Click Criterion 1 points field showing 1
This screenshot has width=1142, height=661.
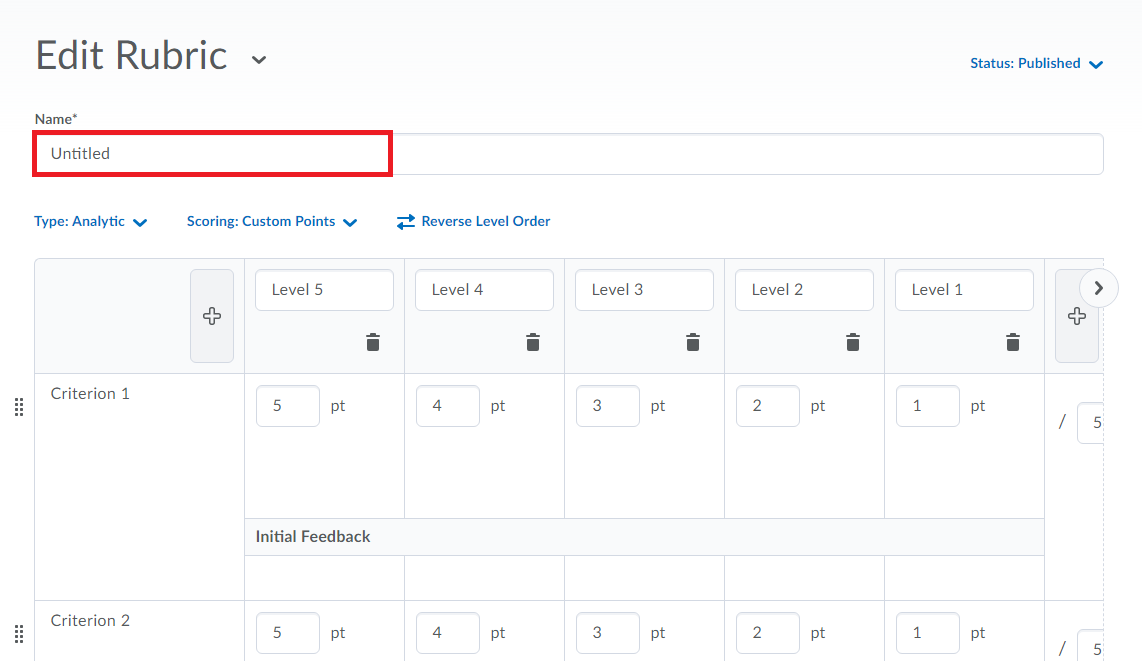point(928,406)
